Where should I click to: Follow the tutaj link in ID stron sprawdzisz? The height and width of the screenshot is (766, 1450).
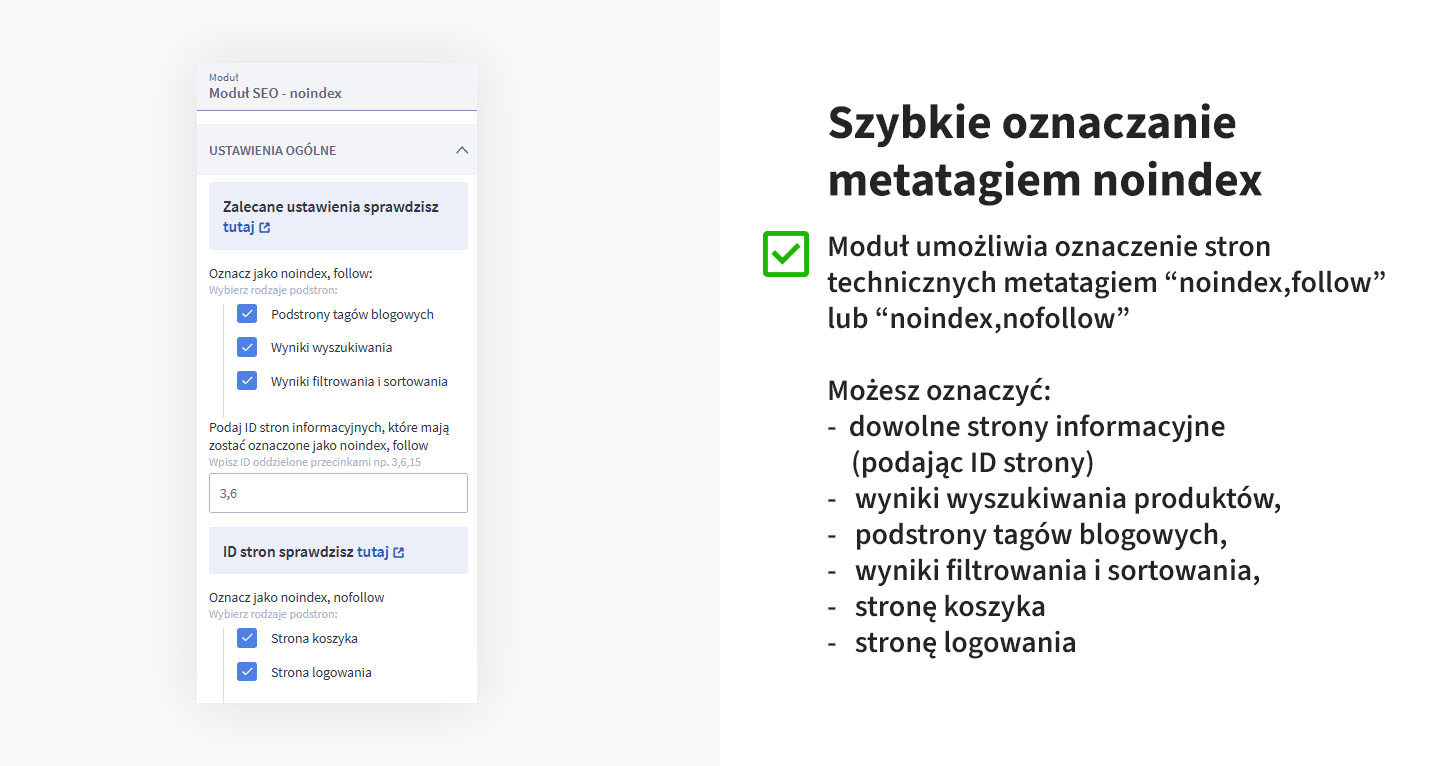tap(373, 552)
